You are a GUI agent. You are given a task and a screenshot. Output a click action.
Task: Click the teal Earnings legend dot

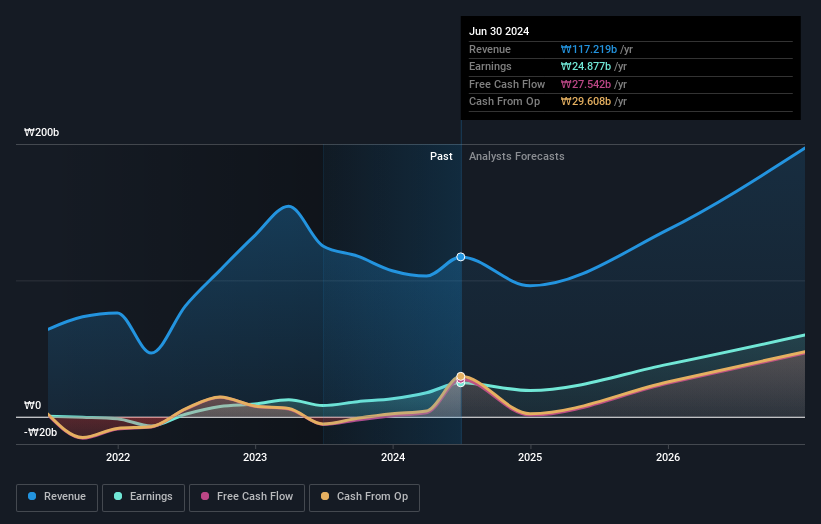pos(118,496)
